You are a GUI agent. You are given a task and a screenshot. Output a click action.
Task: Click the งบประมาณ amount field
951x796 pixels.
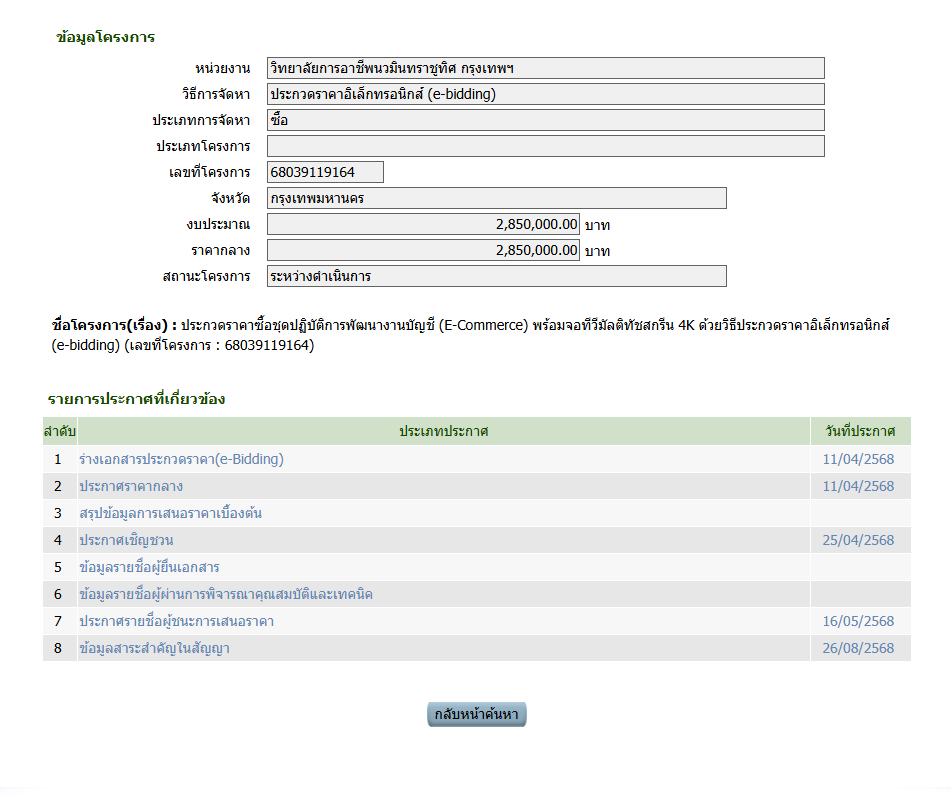pos(423,224)
